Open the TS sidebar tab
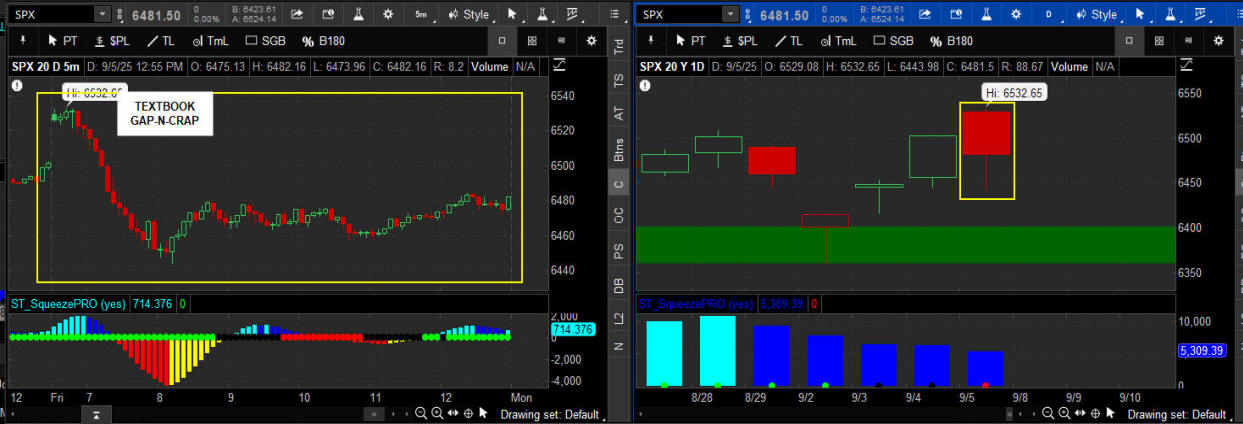This screenshot has width=1243, height=424. pos(619,81)
